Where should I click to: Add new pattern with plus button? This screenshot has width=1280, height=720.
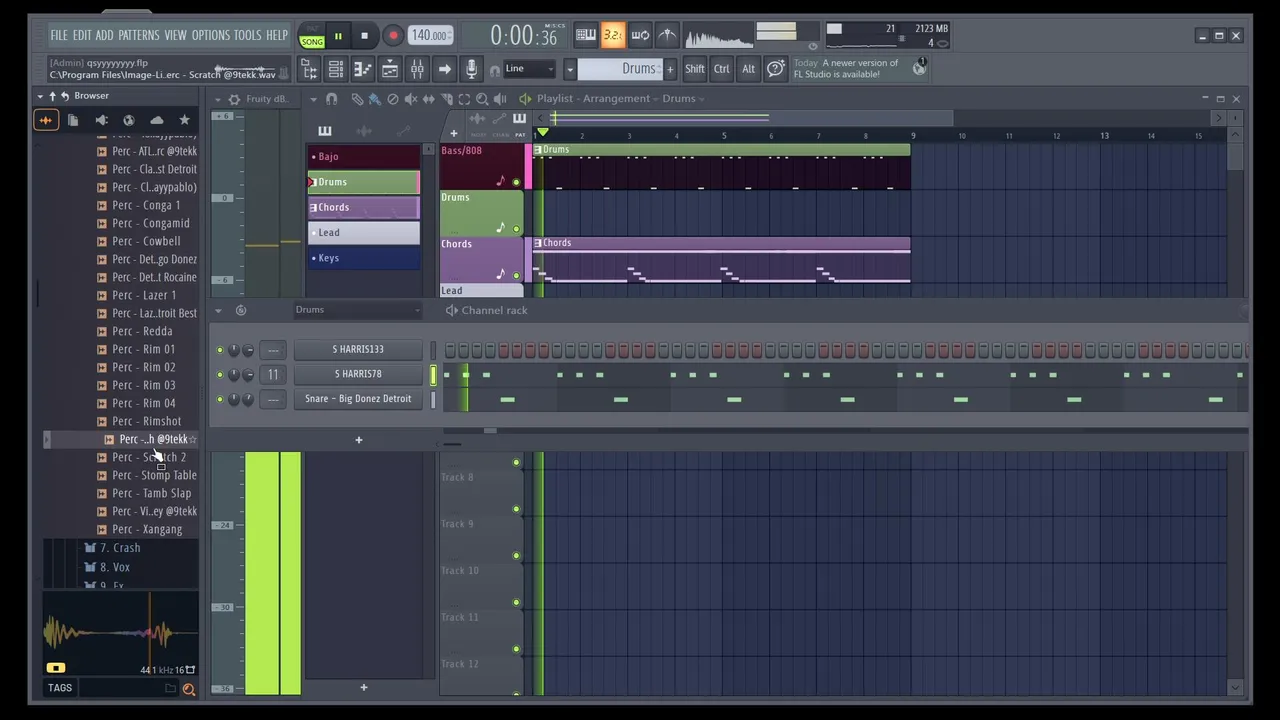coord(670,69)
